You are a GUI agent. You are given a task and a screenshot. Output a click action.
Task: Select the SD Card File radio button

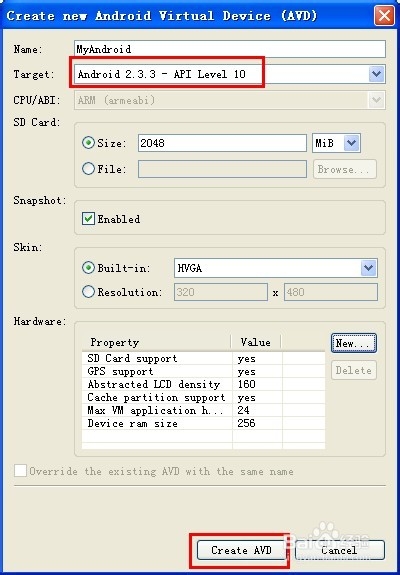[88, 169]
